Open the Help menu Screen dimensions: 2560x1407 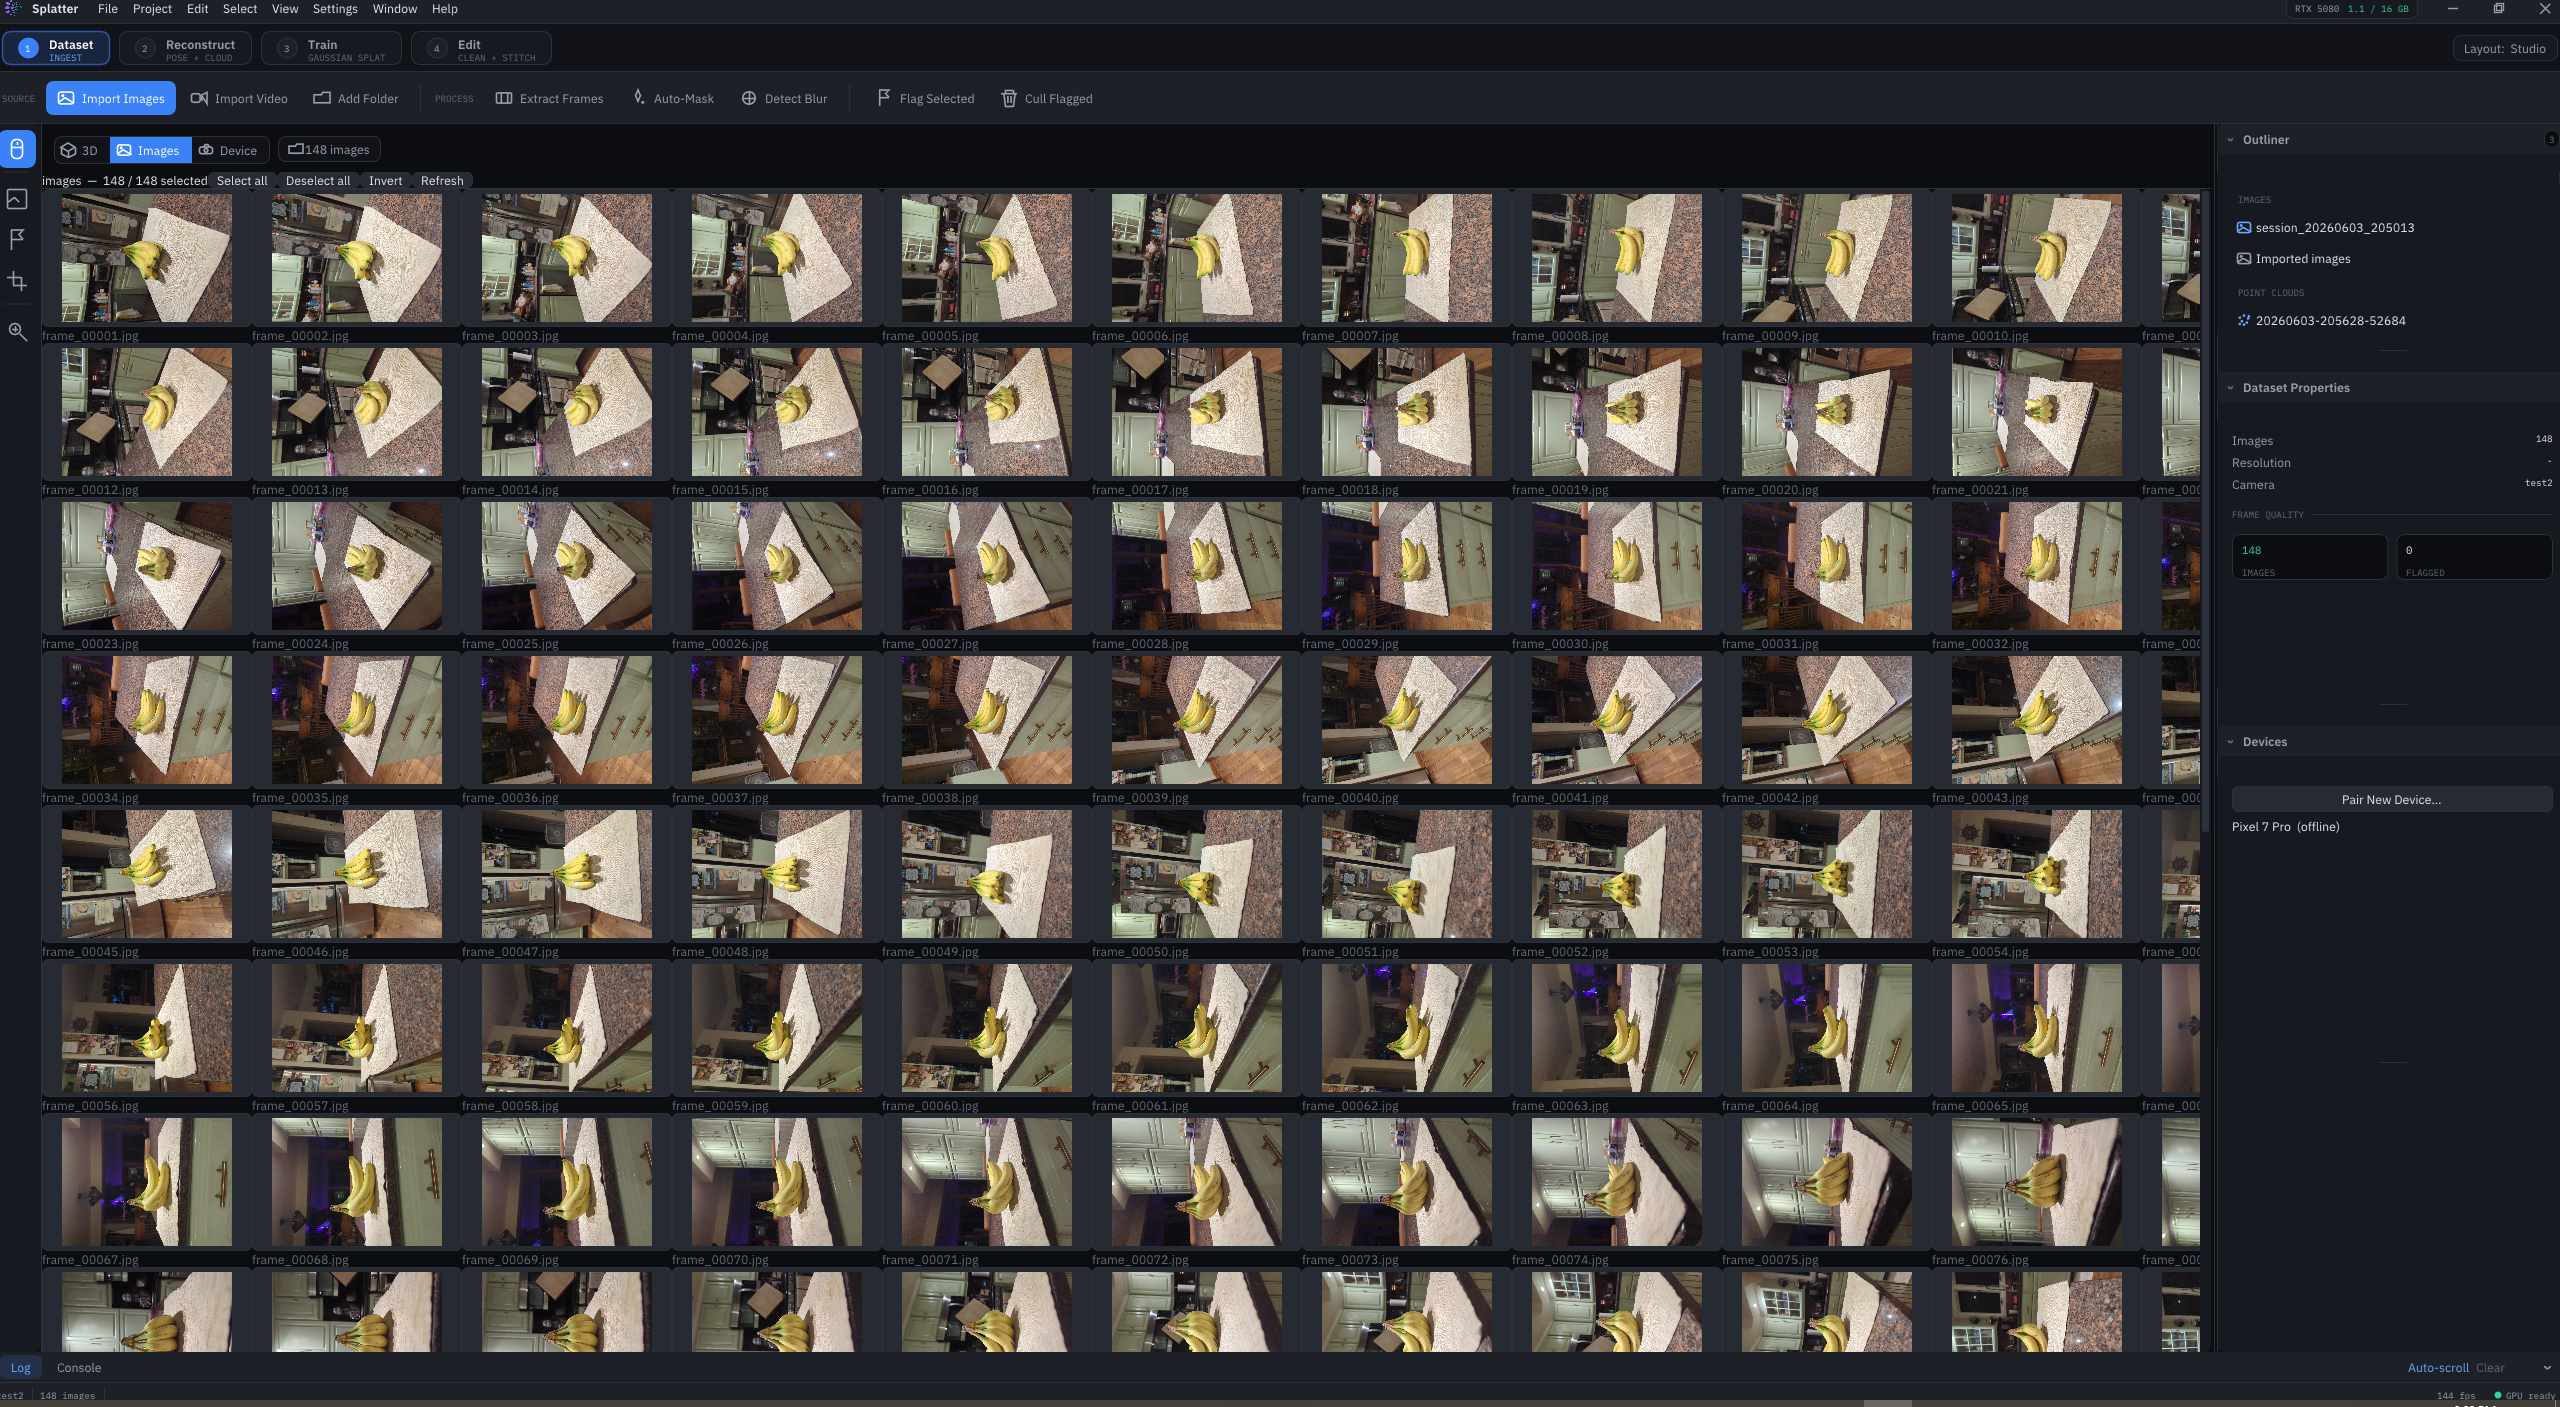[x=445, y=9]
